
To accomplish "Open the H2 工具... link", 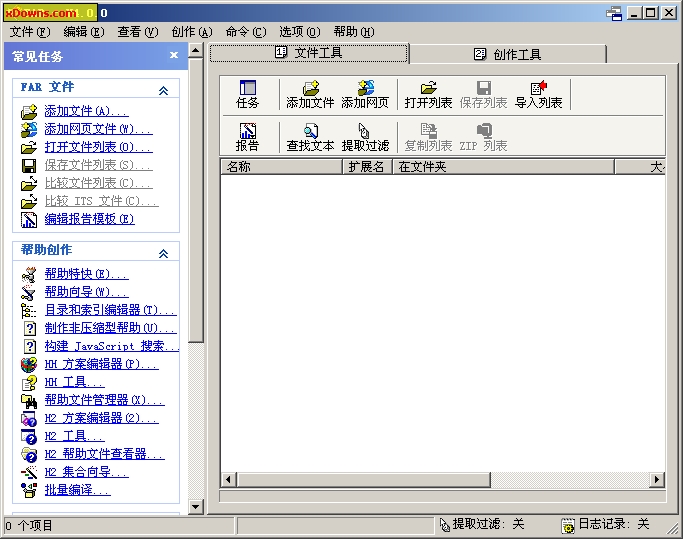I will (74, 437).
